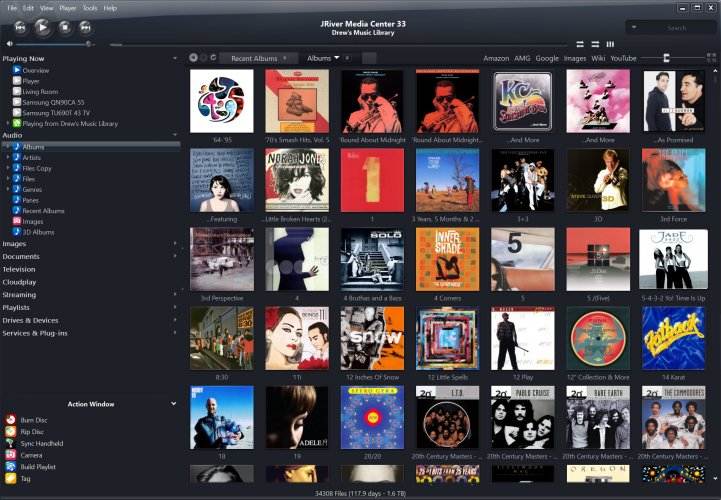Click in the Search field
The height and width of the screenshot is (500, 721).
pyautogui.click(x=676, y=28)
